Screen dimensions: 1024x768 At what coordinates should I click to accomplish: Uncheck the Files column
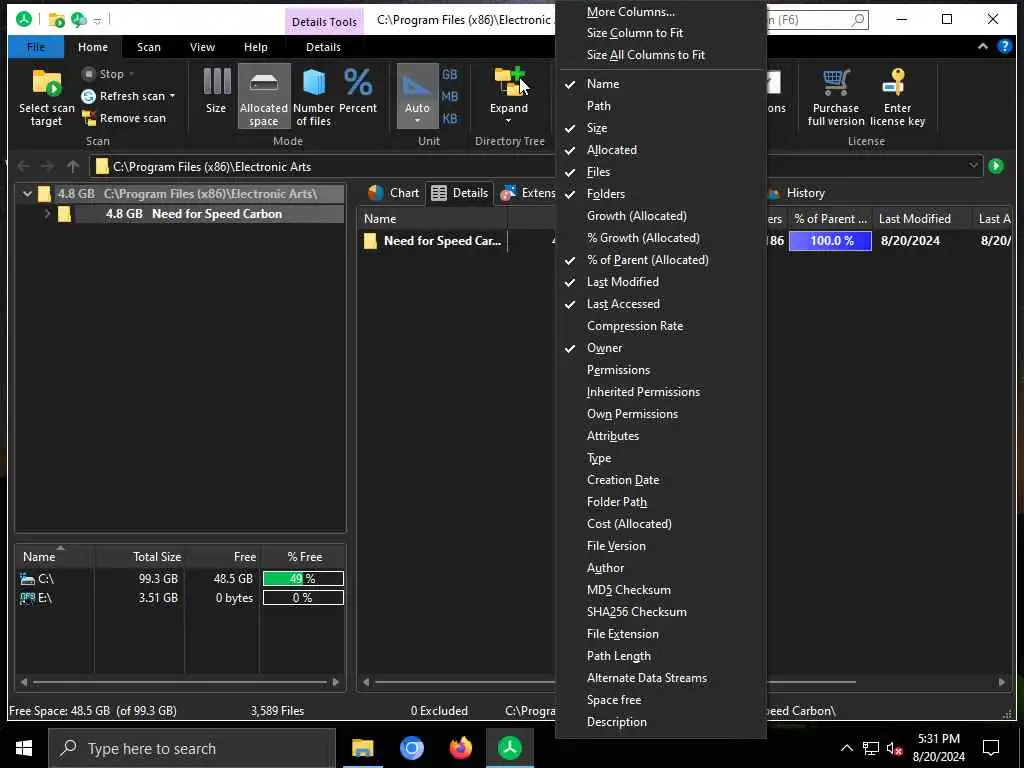(660, 172)
